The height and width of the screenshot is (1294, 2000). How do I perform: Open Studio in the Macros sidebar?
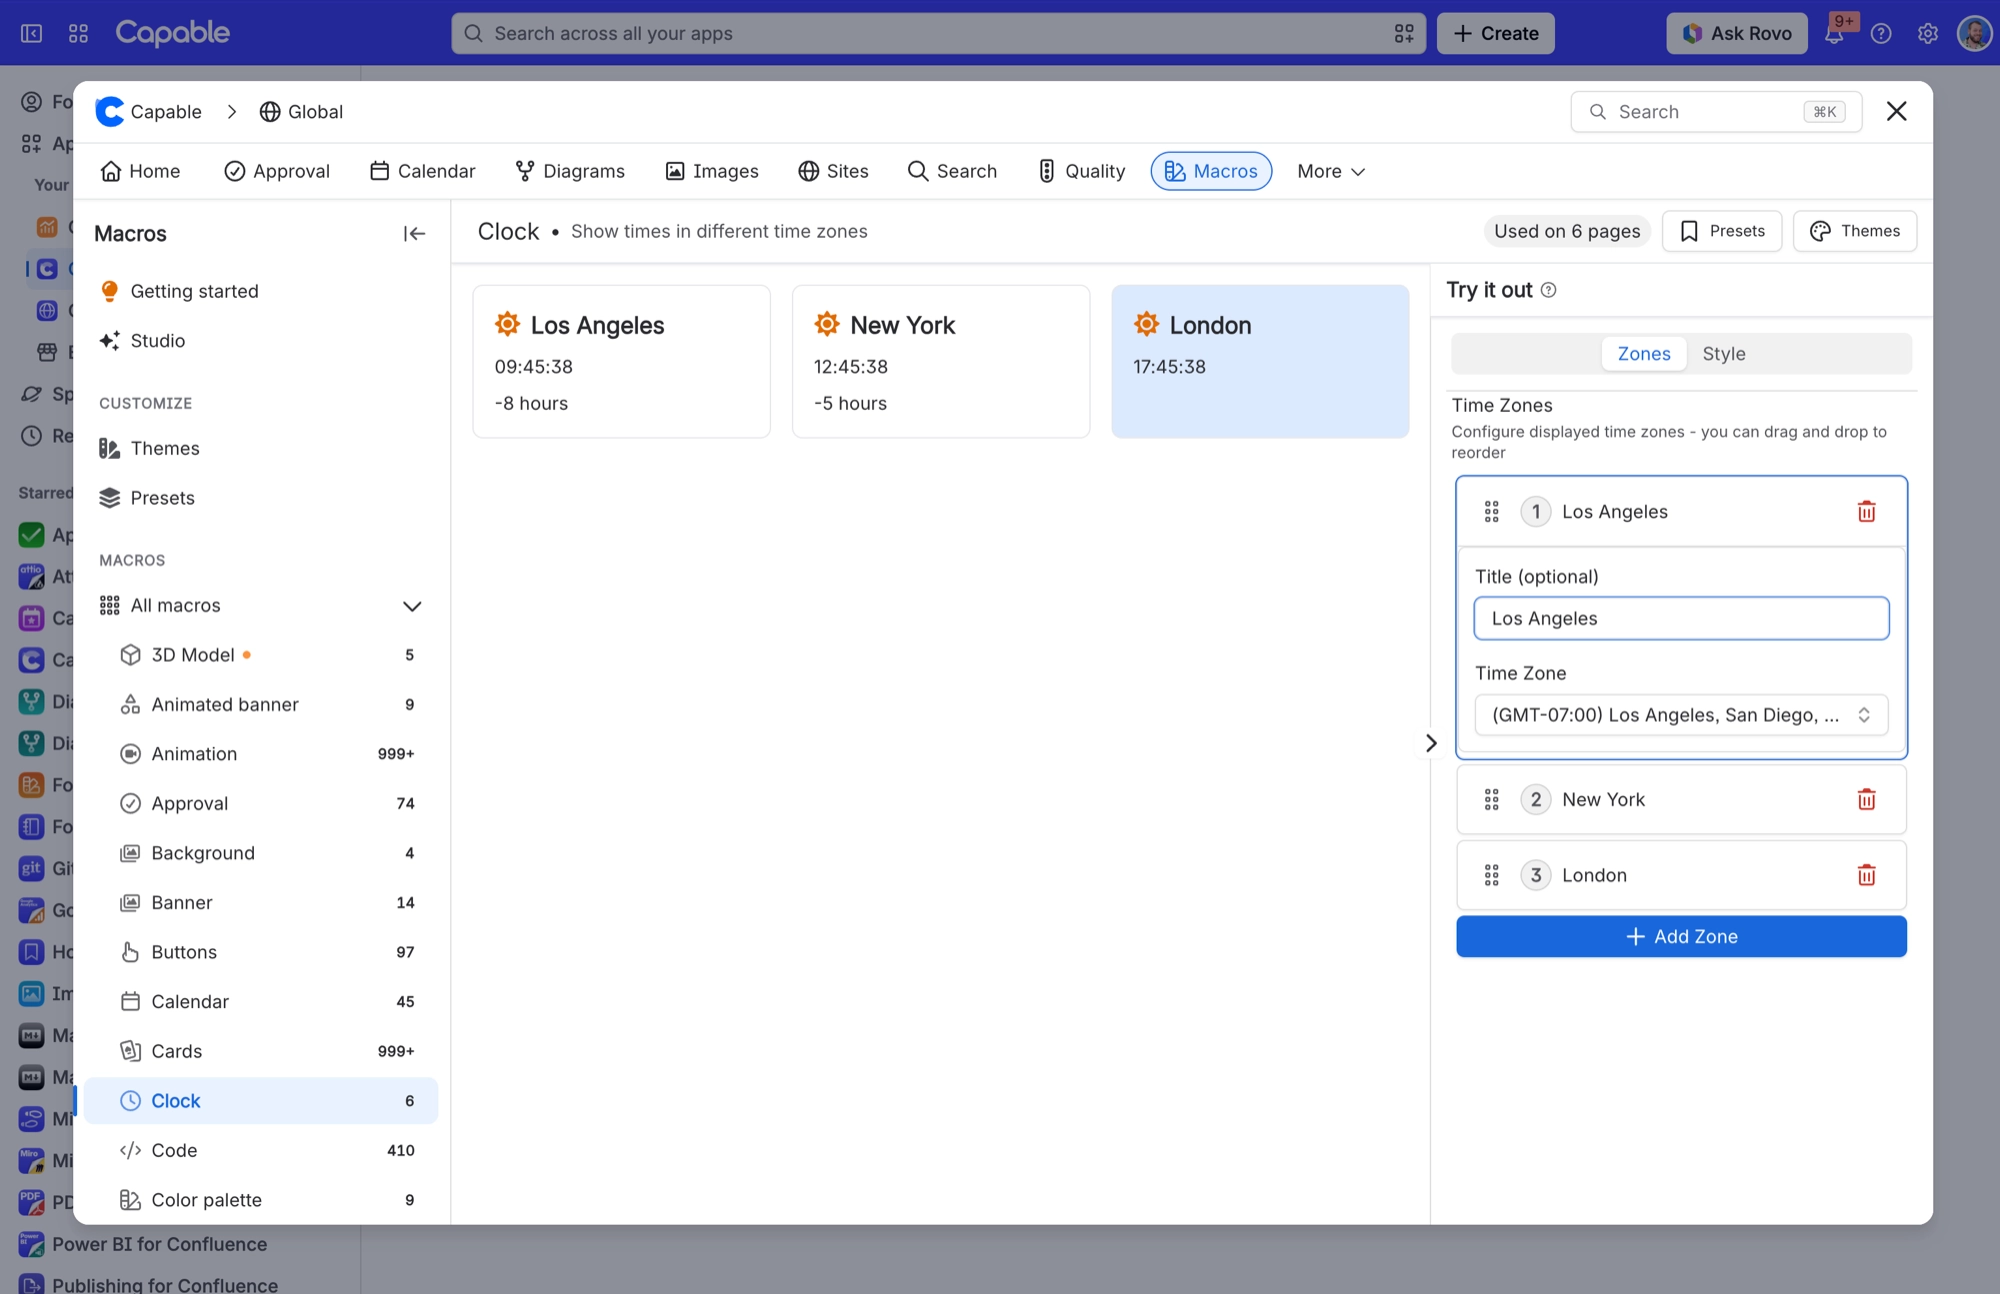(261, 341)
